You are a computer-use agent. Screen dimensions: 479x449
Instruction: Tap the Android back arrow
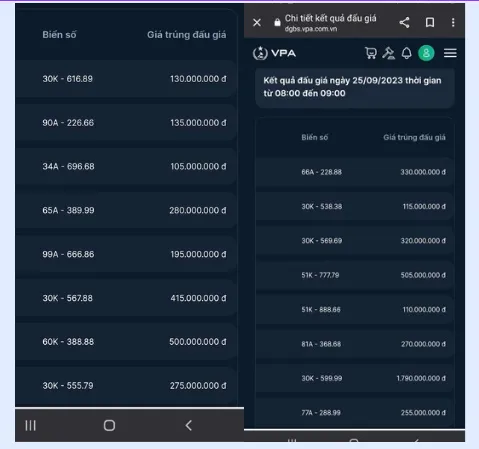[189, 425]
